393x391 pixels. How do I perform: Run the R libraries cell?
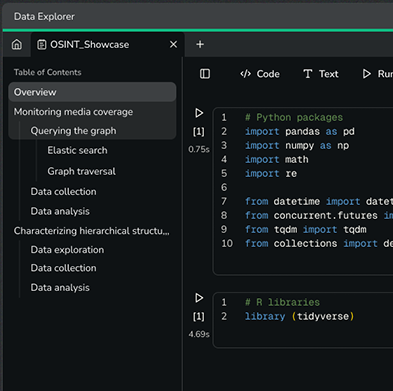pos(199,298)
